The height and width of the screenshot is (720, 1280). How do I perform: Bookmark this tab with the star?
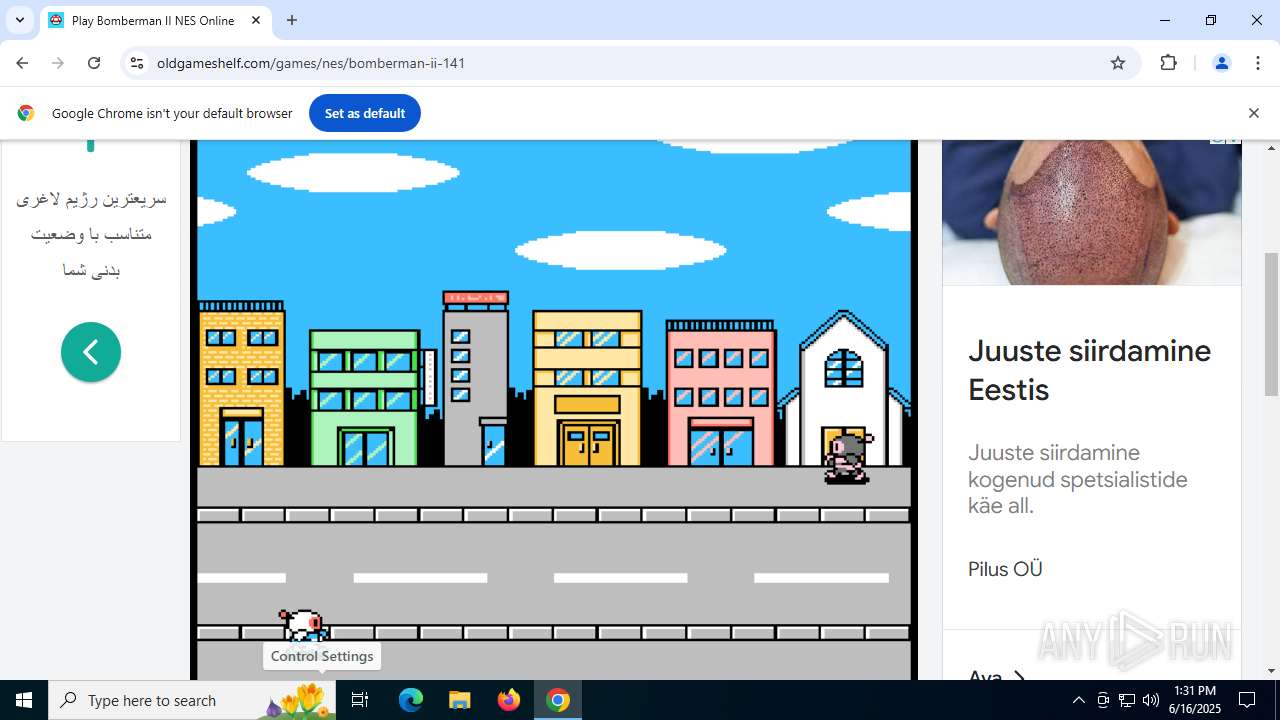[1118, 63]
